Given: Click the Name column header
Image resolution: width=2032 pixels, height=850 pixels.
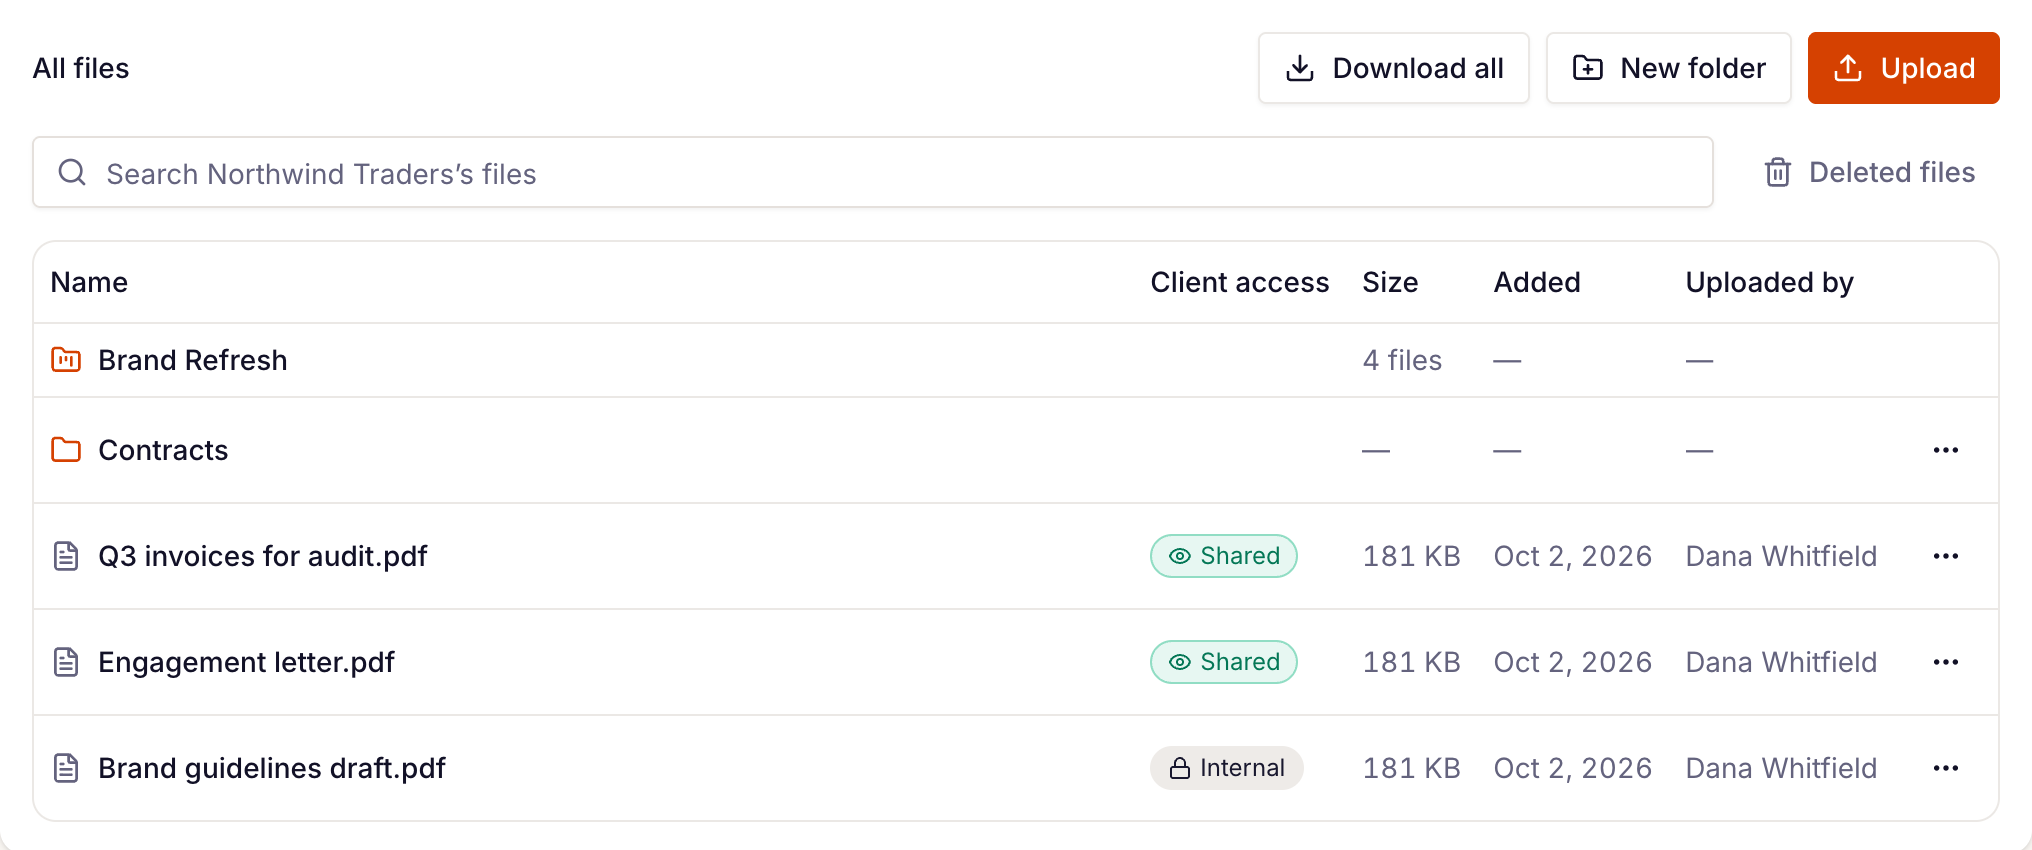Looking at the screenshot, I should (89, 282).
